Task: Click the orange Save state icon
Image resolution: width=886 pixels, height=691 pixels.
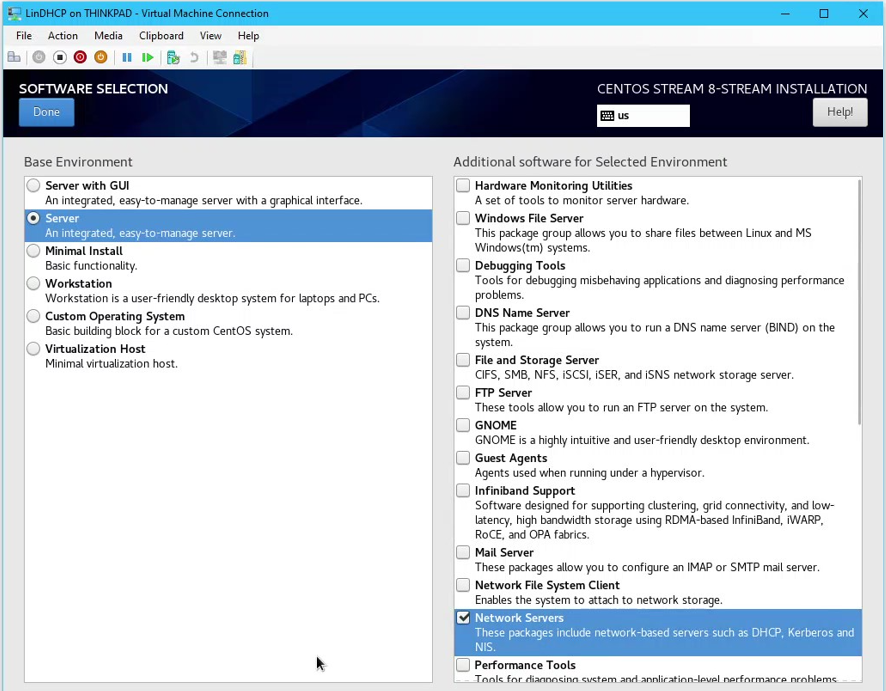Action: click(101, 57)
